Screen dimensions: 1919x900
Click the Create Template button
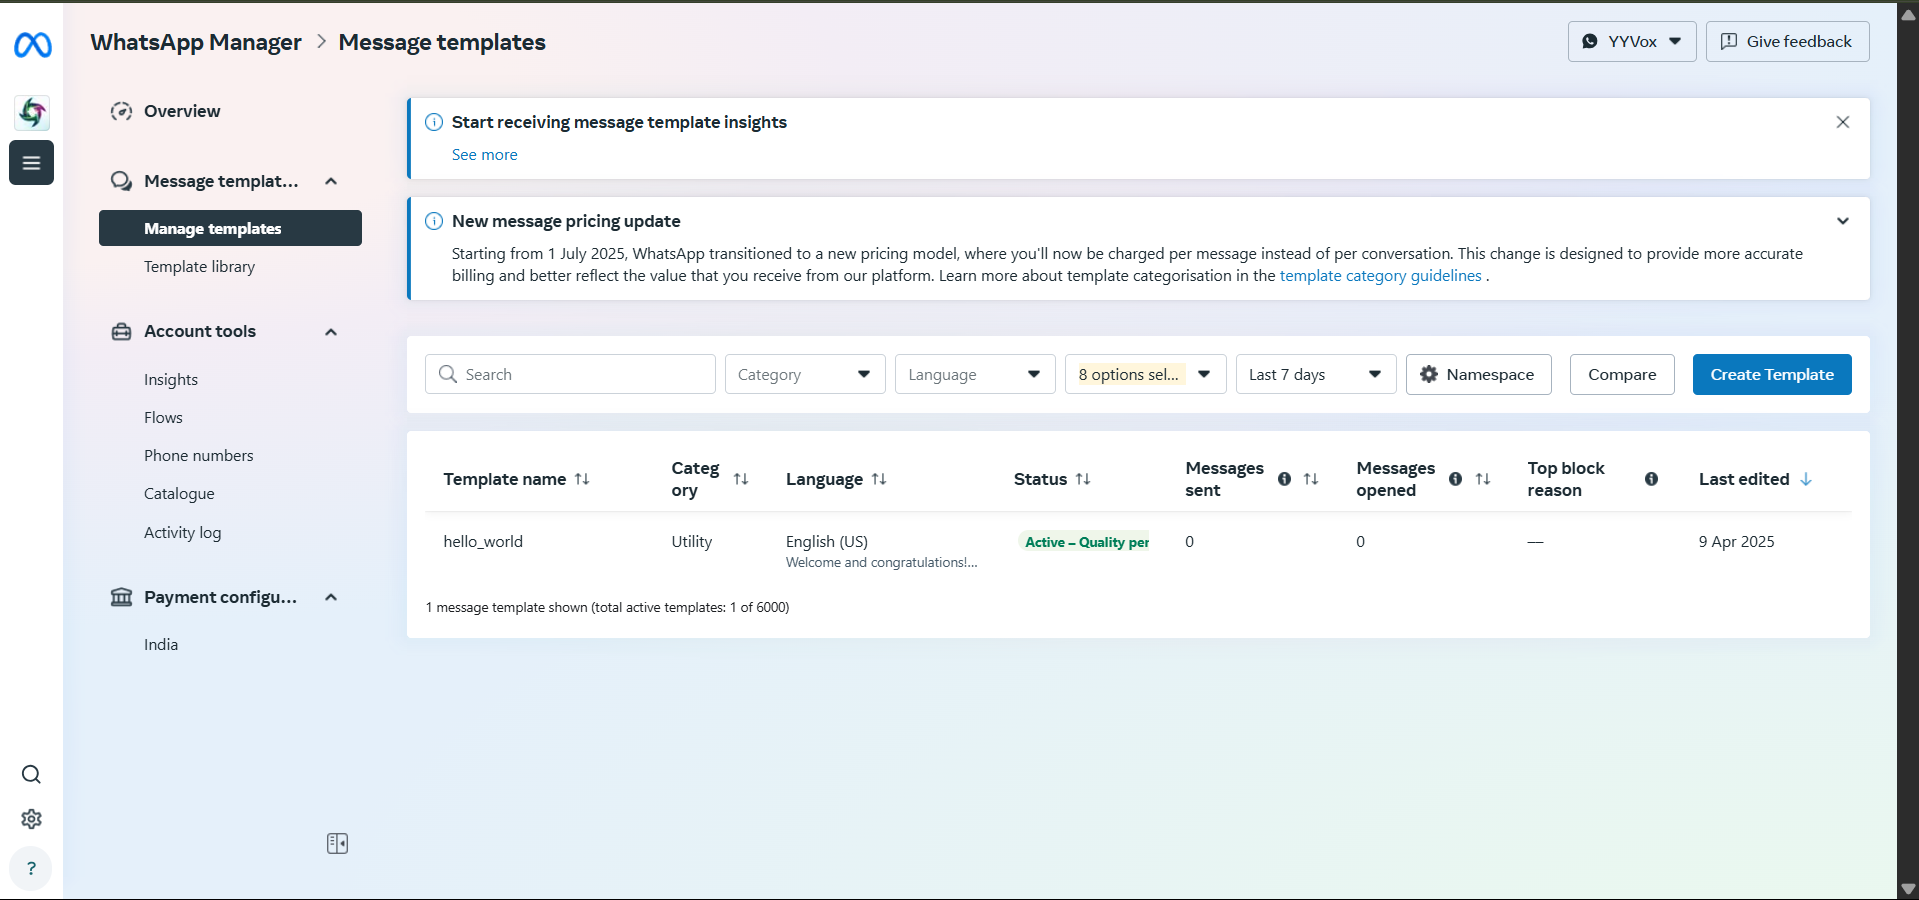(1771, 375)
